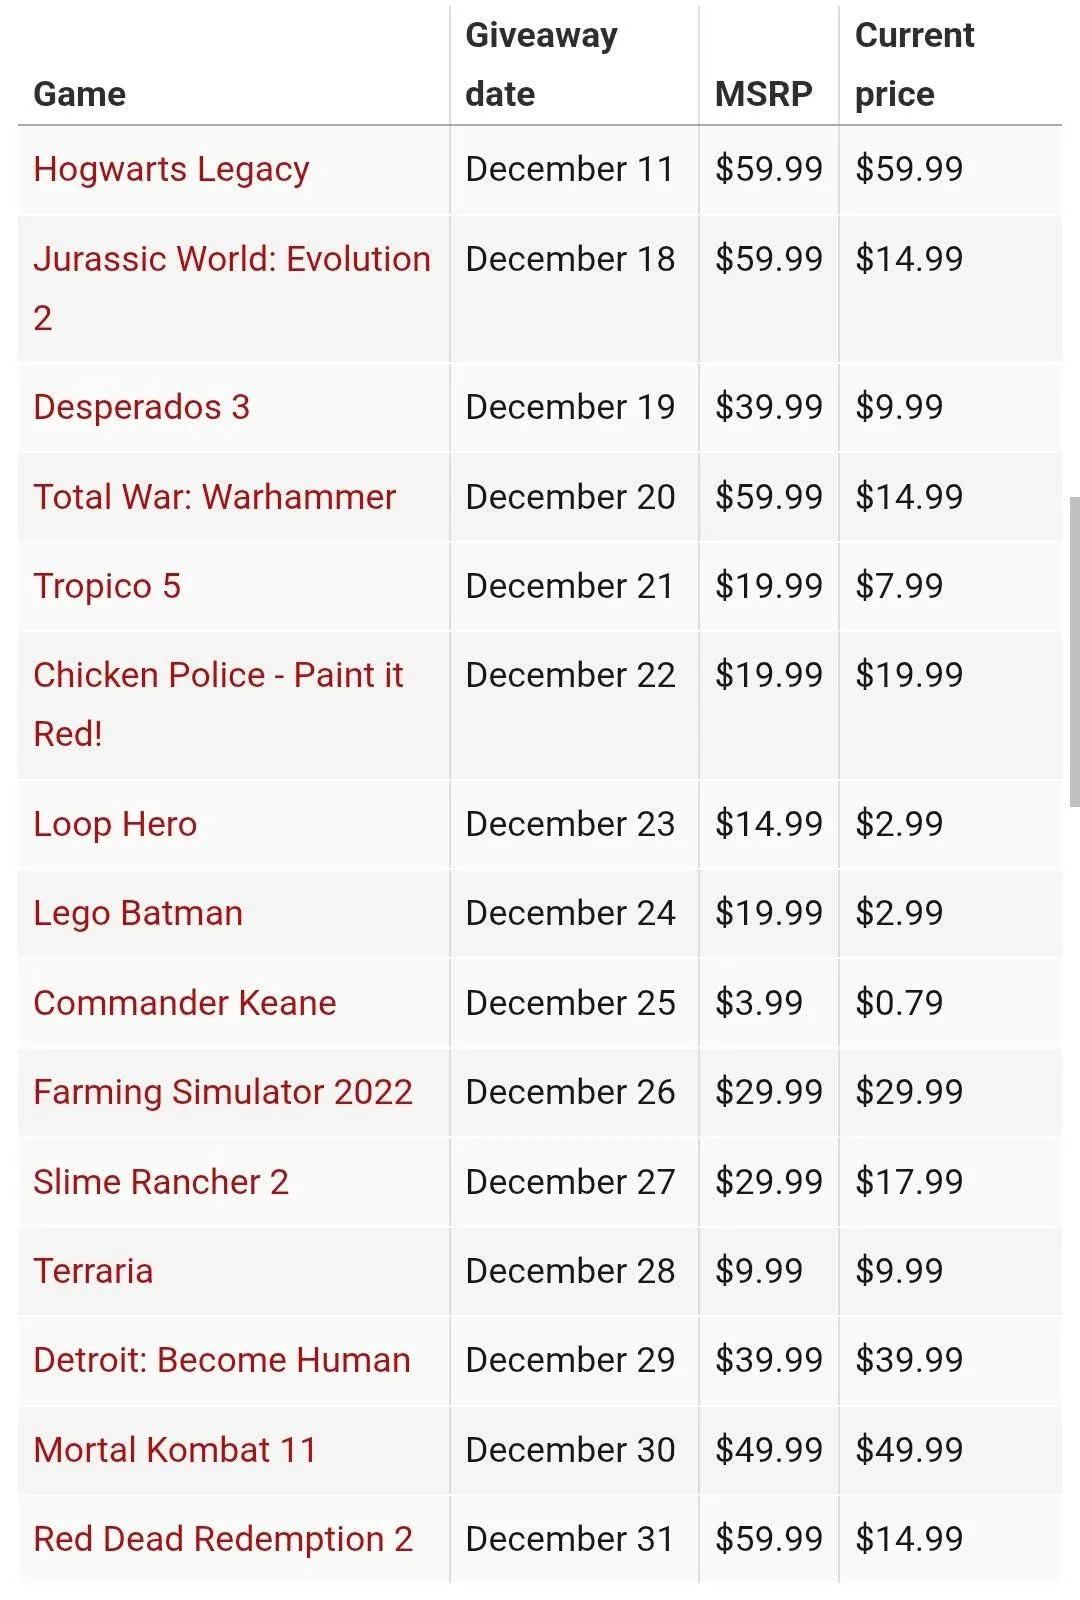Image resolution: width=1080 pixels, height=1600 pixels.
Task: Open the Commander Keane link
Action: coord(184,1003)
